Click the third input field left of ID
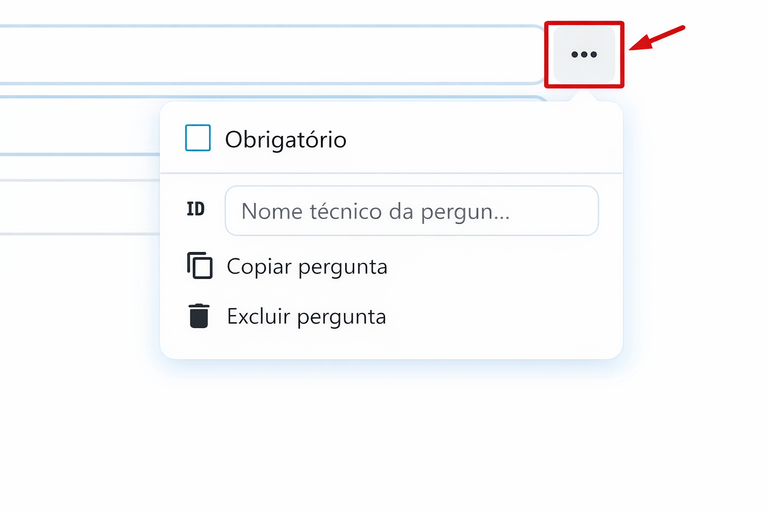 tap(80, 207)
